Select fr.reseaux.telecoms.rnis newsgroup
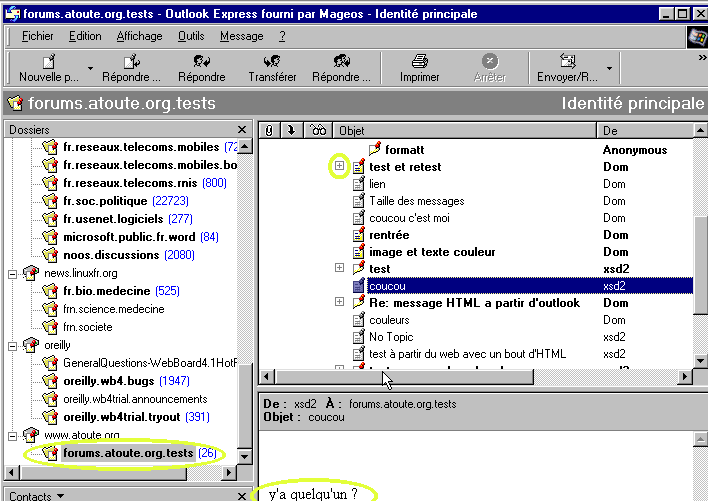This screenshot has width=708, height=501. (130, 183)
